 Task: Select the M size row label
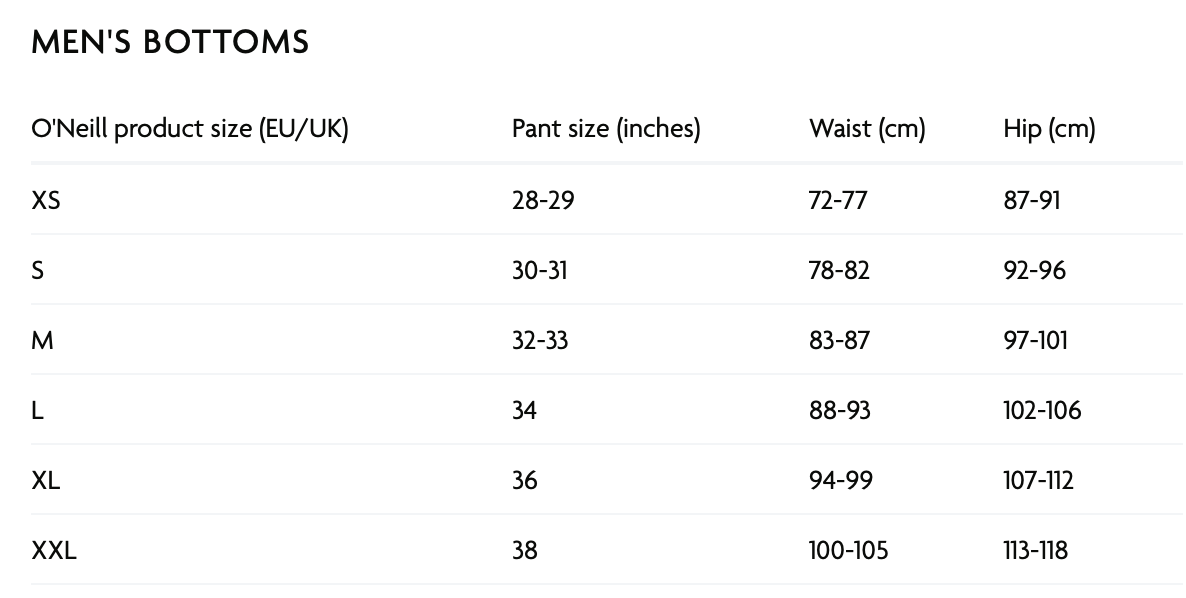tap(42, 340)
